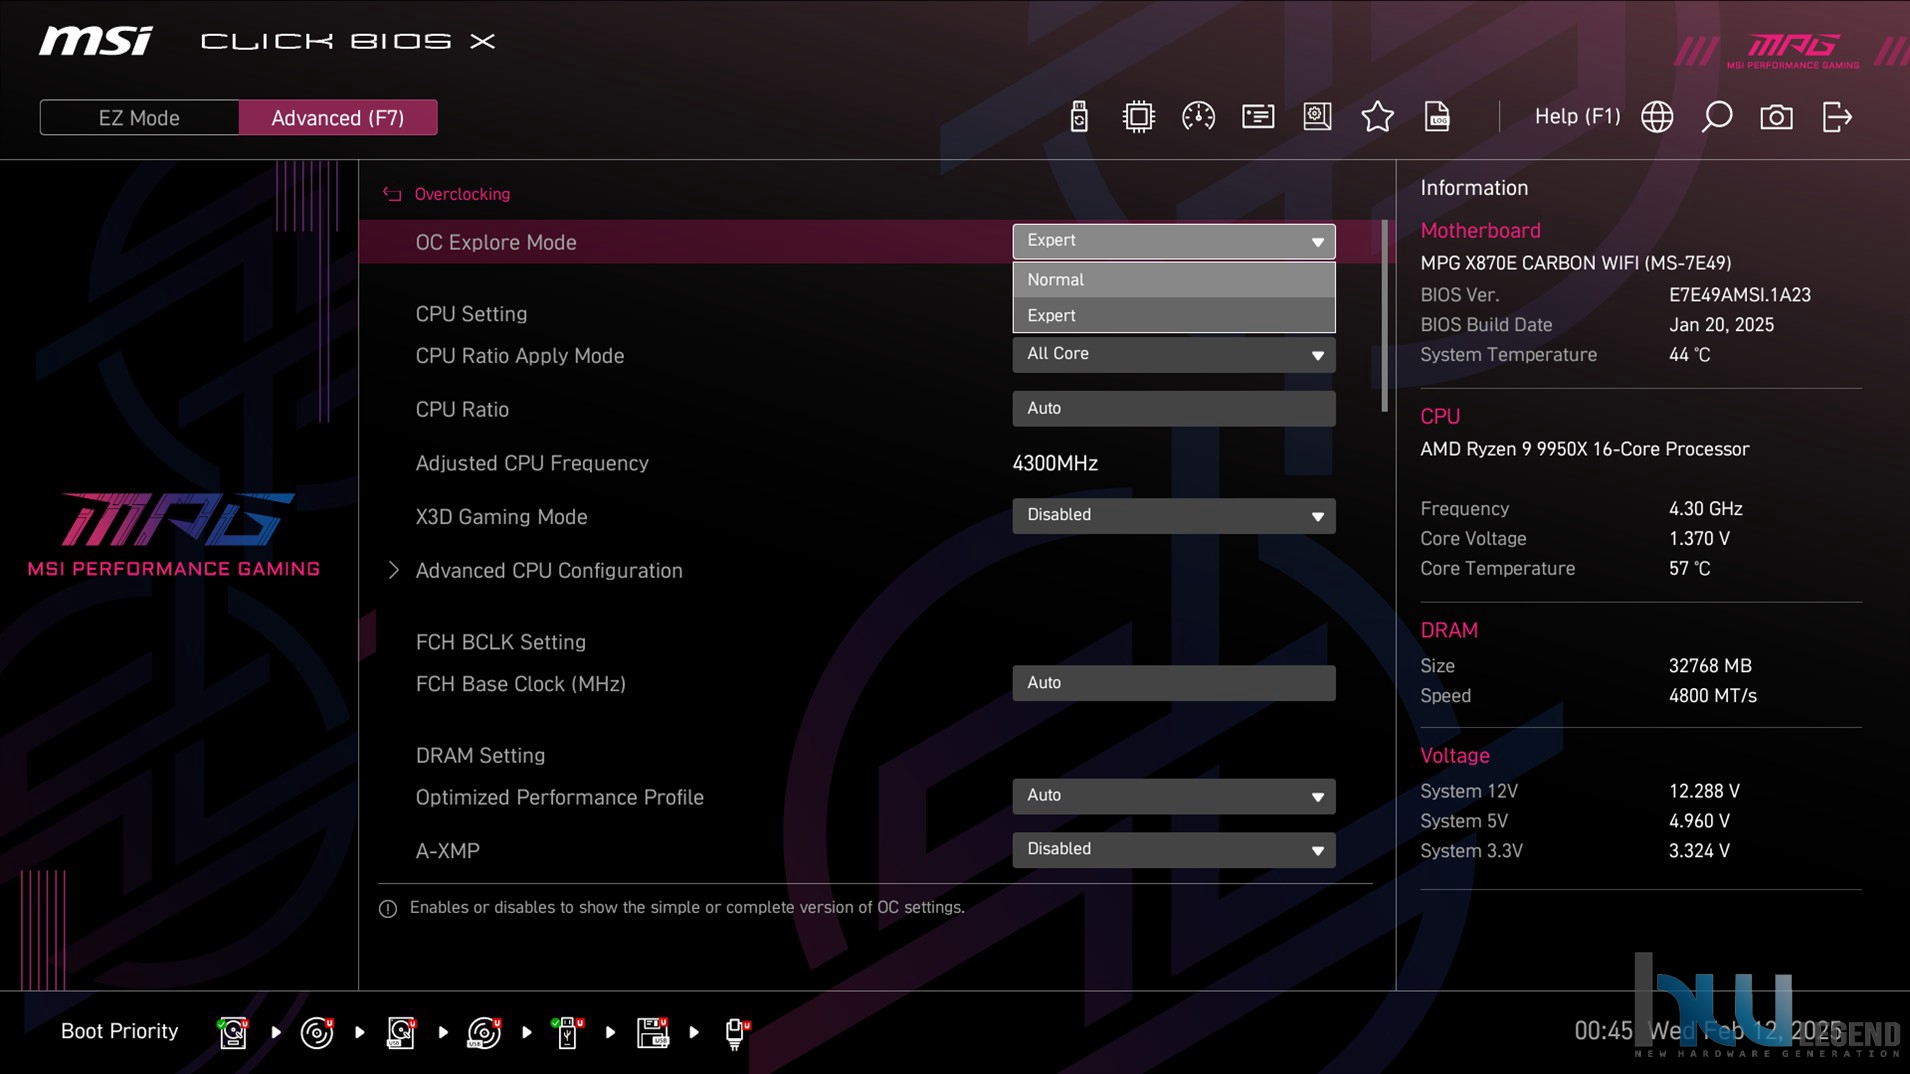Screen dimensions: 1910x1074
Task: Select first optical disc boot device
Action: (x=317, y=1032)
